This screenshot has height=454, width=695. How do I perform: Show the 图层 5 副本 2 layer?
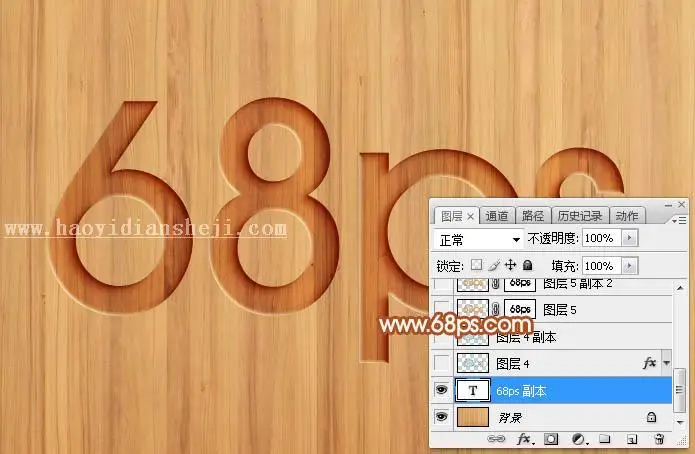point(441,284)
